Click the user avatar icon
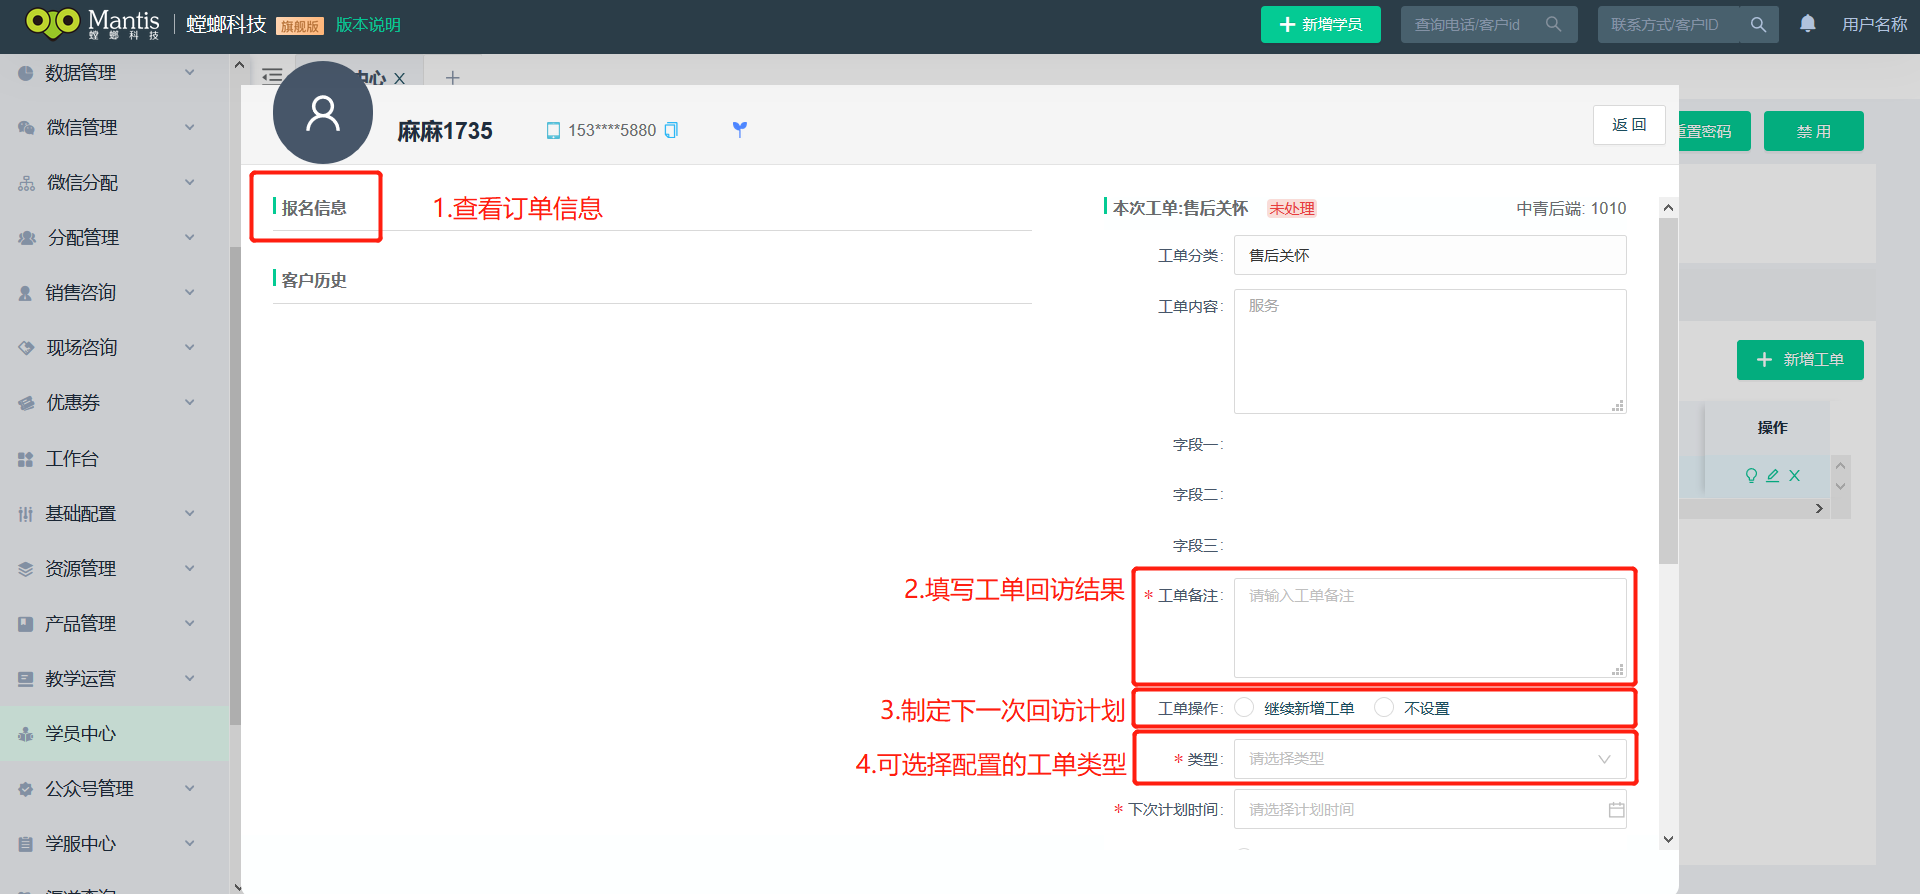The height and width of the screenshot is (894, 1920). click(322, 113)
